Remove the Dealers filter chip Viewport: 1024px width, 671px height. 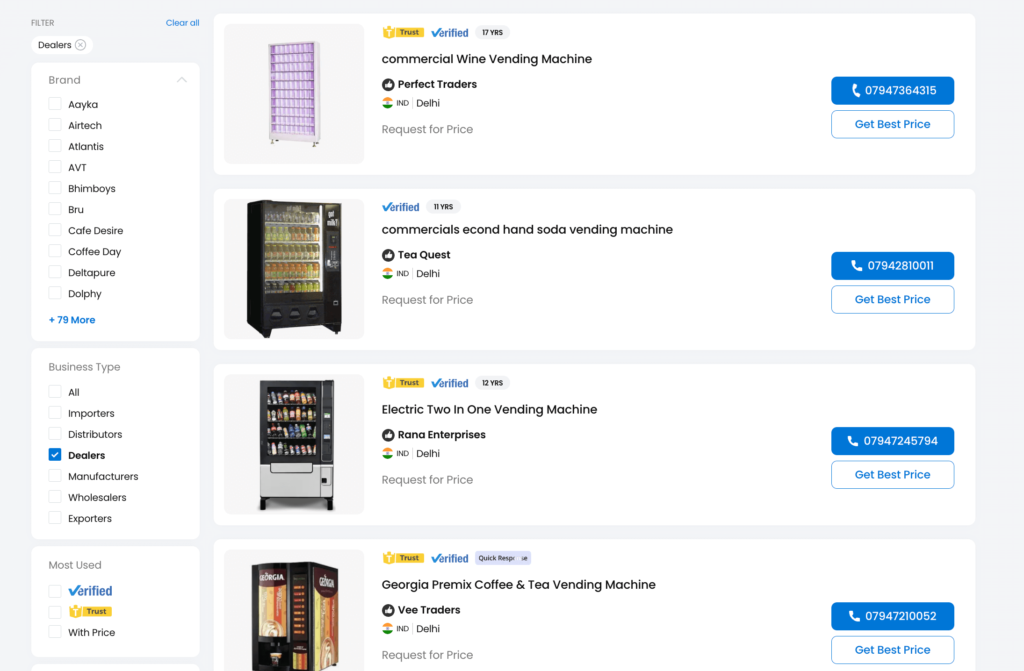pyautogui.click(x=81, y=45)
